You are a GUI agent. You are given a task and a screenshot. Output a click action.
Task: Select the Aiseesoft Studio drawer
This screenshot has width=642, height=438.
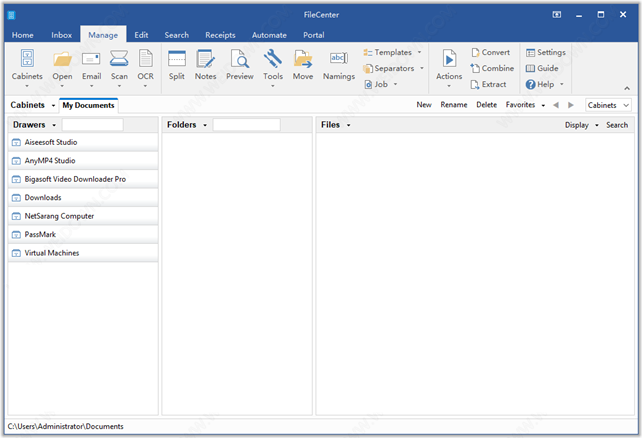83,142
